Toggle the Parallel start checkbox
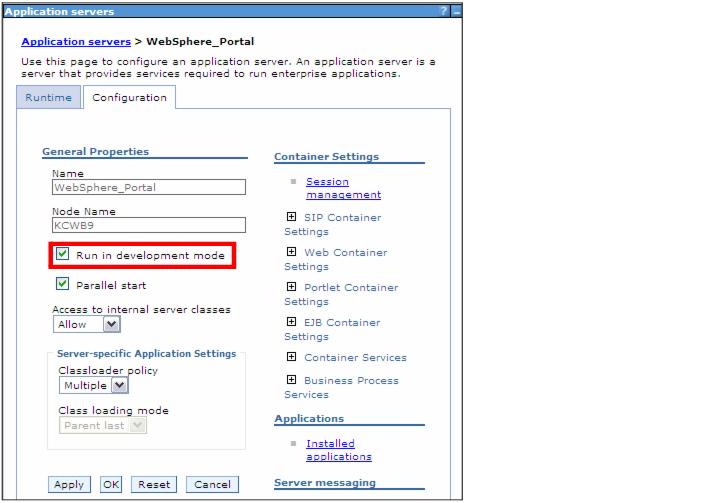This screenshot has width=711, height=503. [63, 284]
